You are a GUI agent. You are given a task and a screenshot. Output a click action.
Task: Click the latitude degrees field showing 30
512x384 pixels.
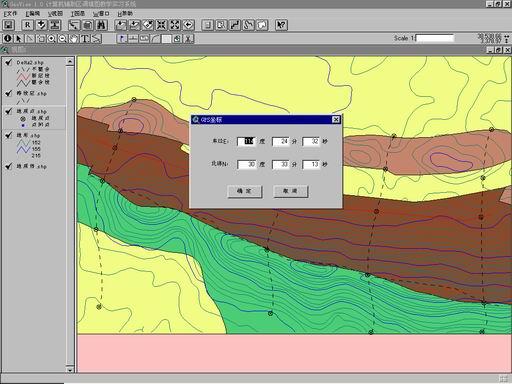point(247,164)
